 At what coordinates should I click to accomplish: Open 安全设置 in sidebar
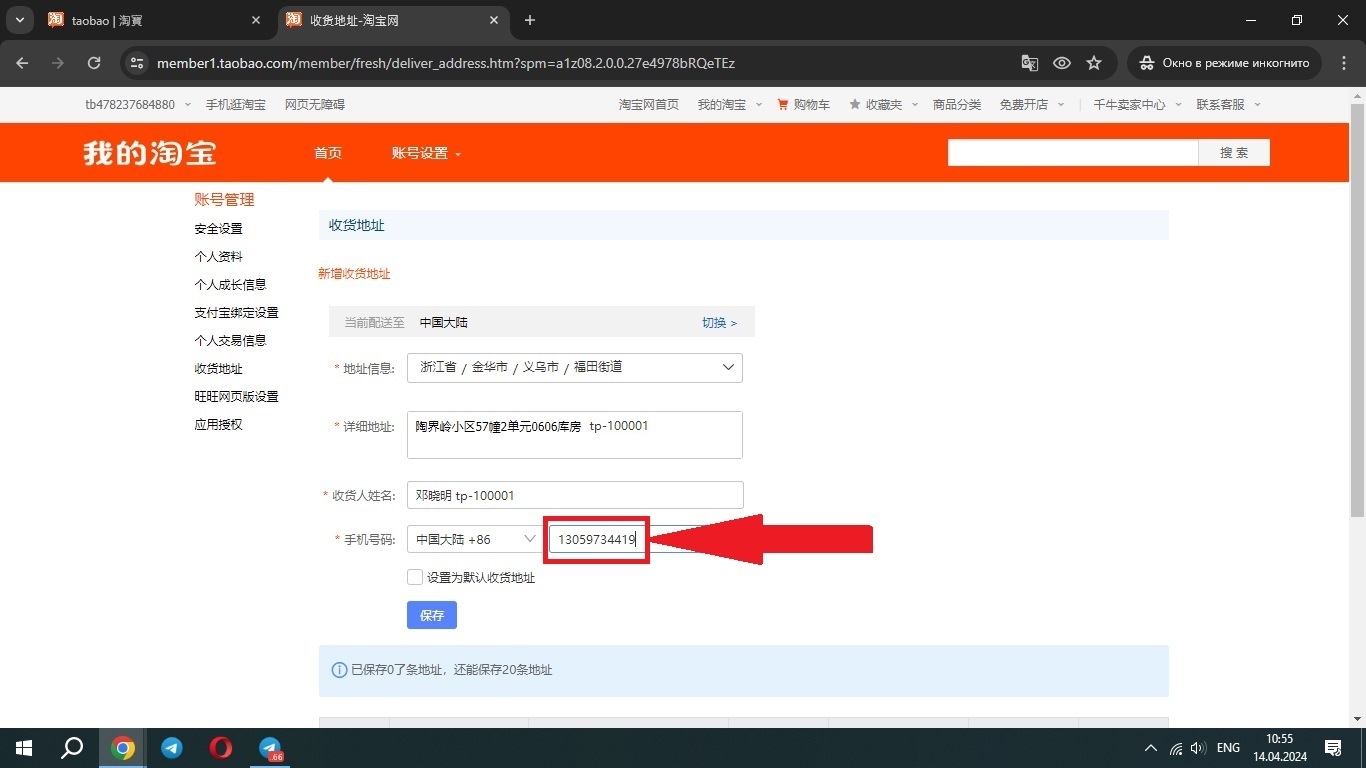[x=218, y=229]
